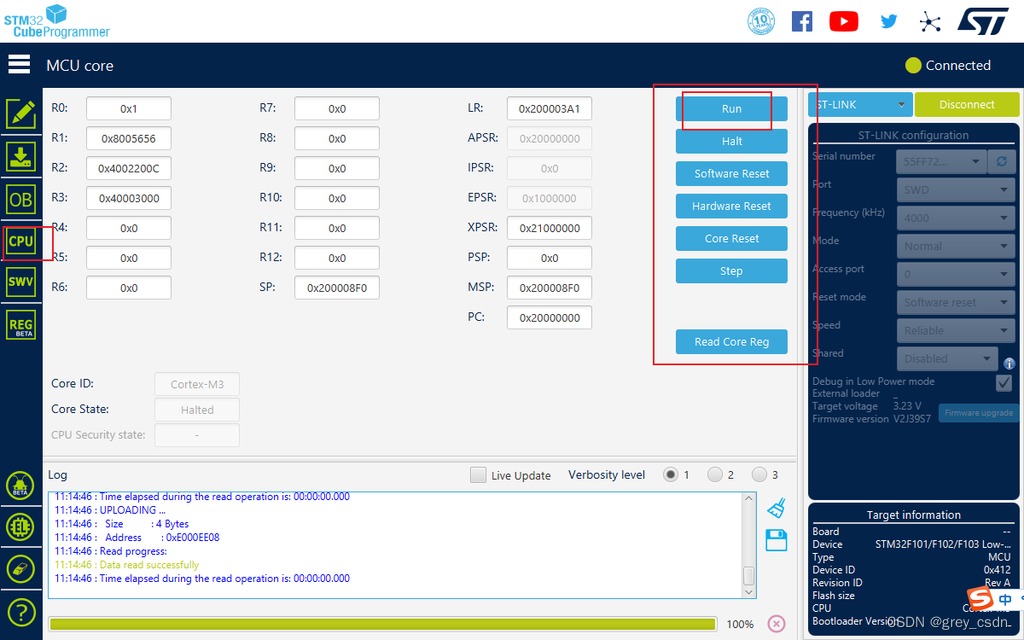This screenshot has width=1024, height=640.
Task: Open the hamburger menu
Action: [x=18, y=64]
